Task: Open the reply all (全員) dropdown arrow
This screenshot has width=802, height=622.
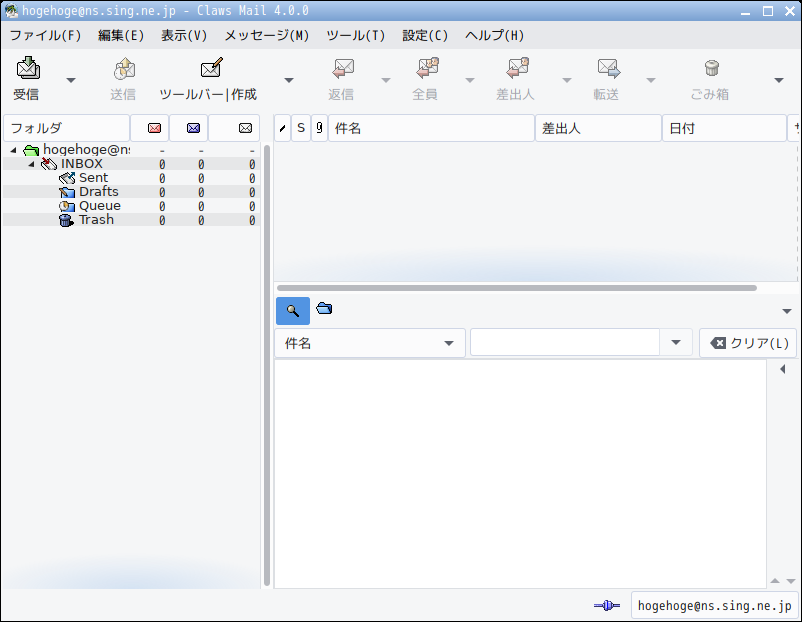Action: 470,80
